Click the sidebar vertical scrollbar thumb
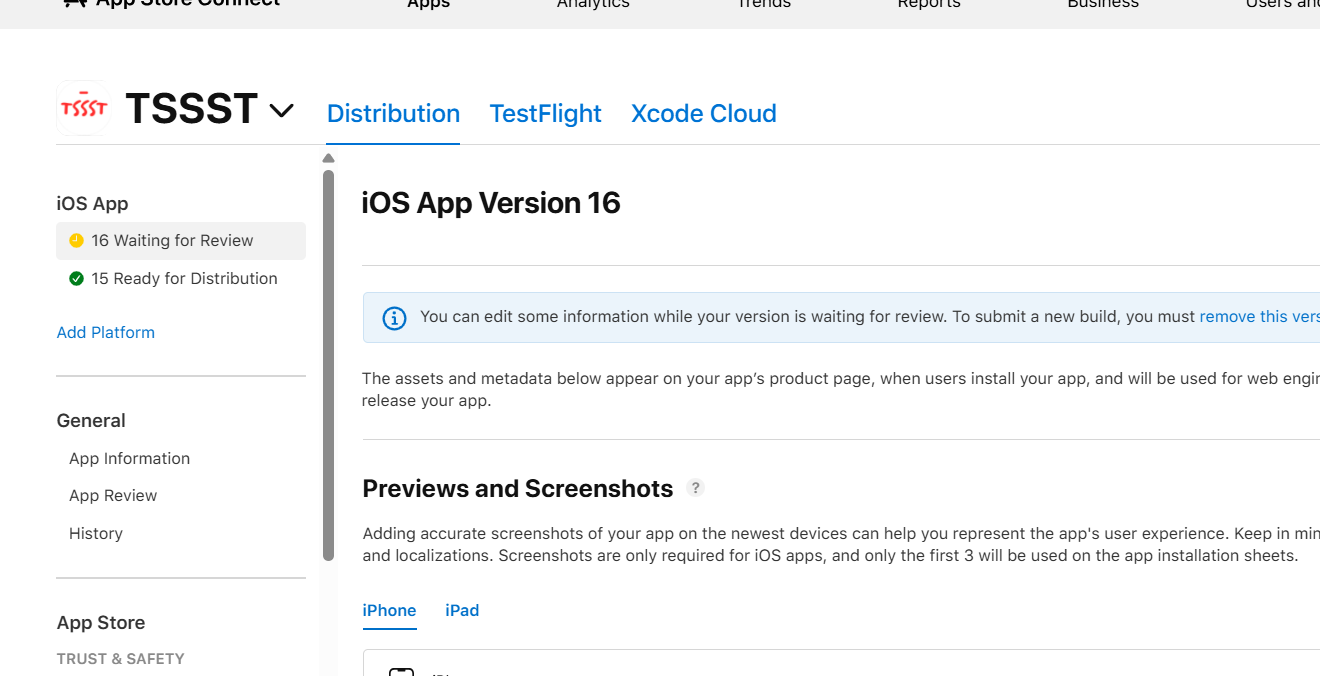1320x676 pixels. 328,365
